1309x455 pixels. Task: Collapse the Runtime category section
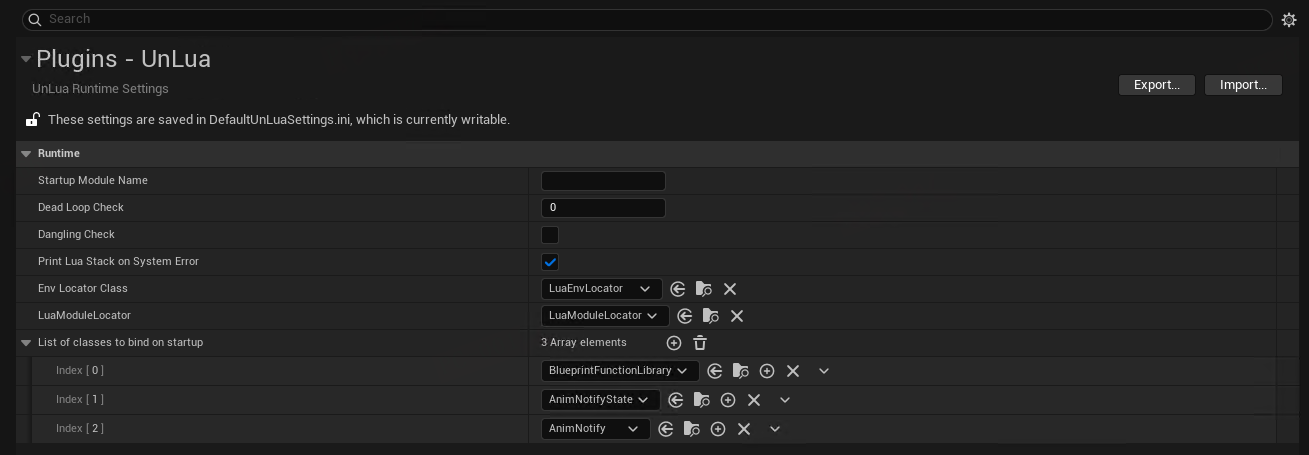(26, 154)
